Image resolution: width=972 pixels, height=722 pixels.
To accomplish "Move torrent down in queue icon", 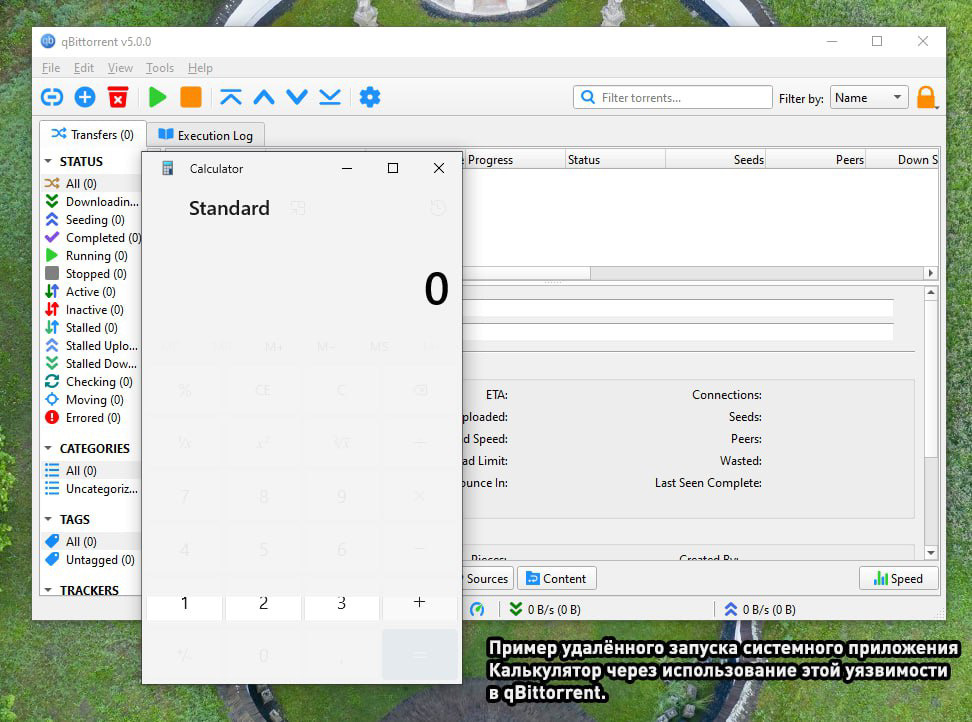I will click(x=297, y=97).
